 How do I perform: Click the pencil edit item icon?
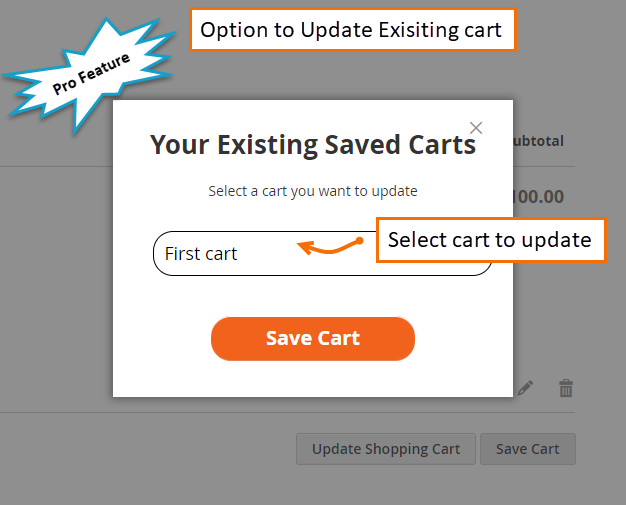[x=526, y=388]
